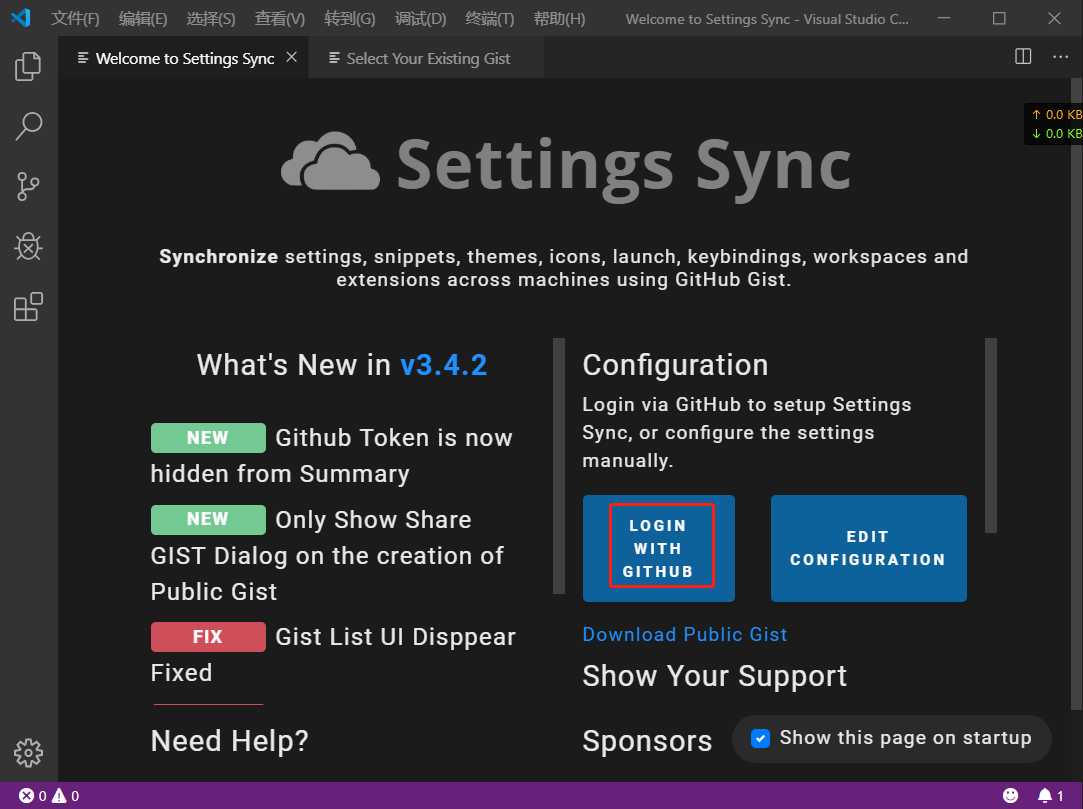Open the 编辑(E) menu
The image size is (1083, 809).
click(x=143, y=19)
